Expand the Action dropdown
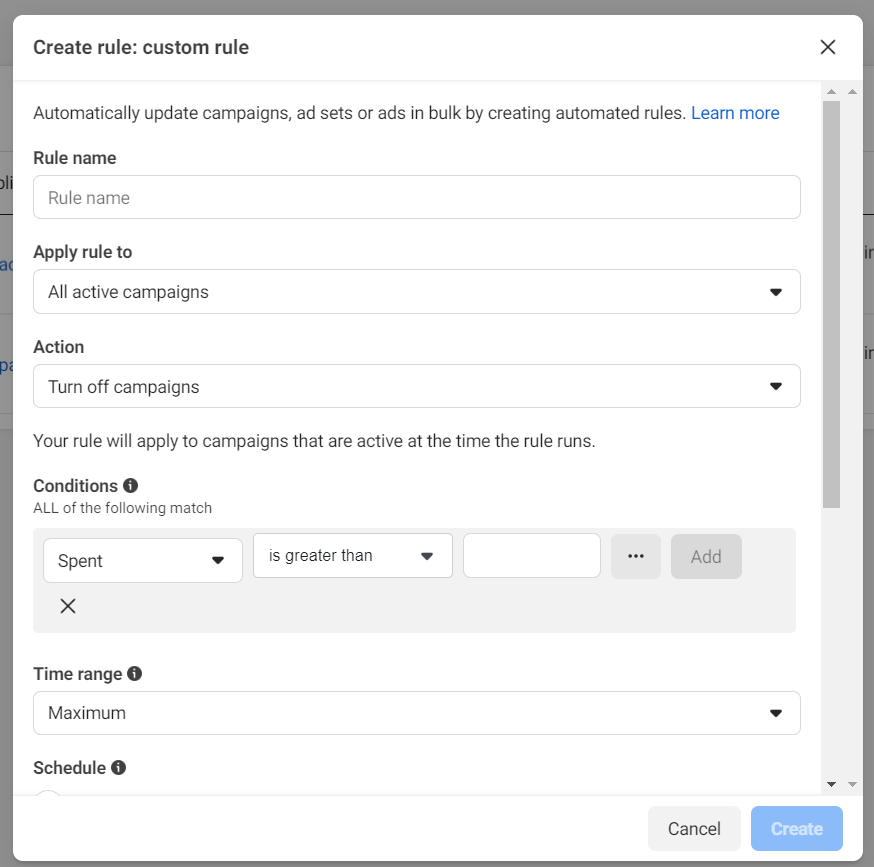 [416, 386]
